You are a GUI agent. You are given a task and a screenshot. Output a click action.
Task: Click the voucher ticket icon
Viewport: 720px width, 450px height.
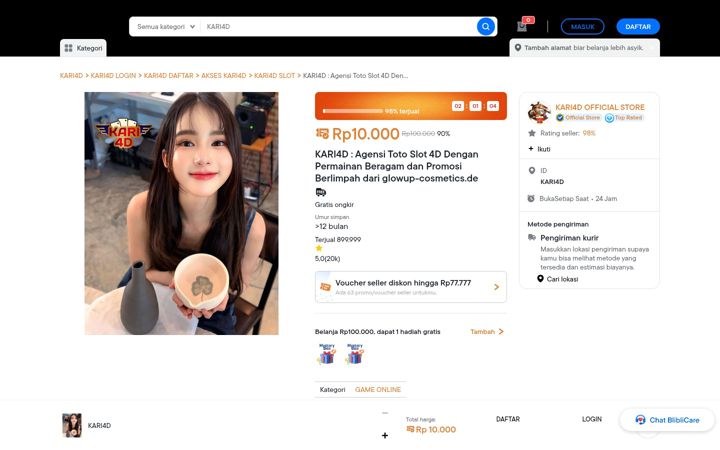(x=325, y=287)
